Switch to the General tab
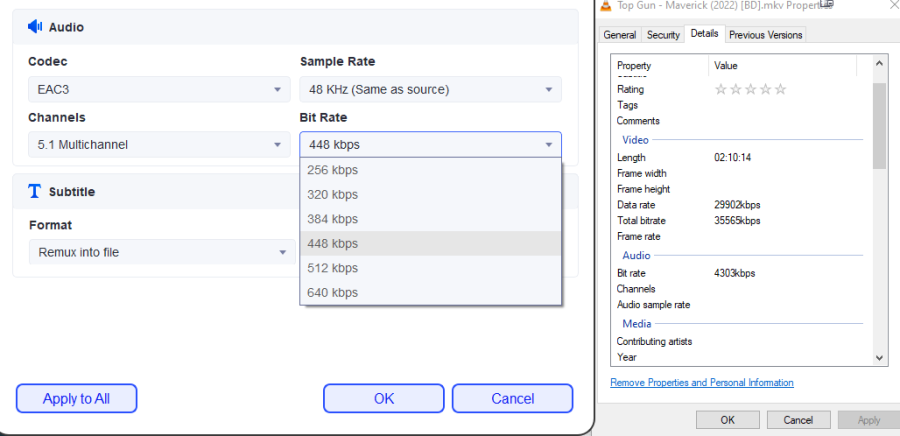 [619, 35]
